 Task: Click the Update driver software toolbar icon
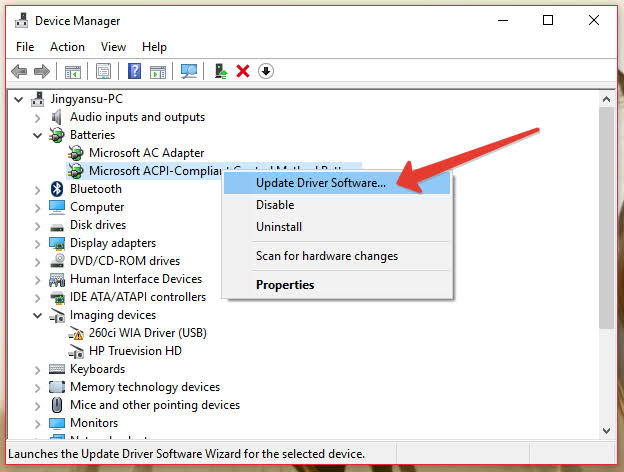pos(220,71)
